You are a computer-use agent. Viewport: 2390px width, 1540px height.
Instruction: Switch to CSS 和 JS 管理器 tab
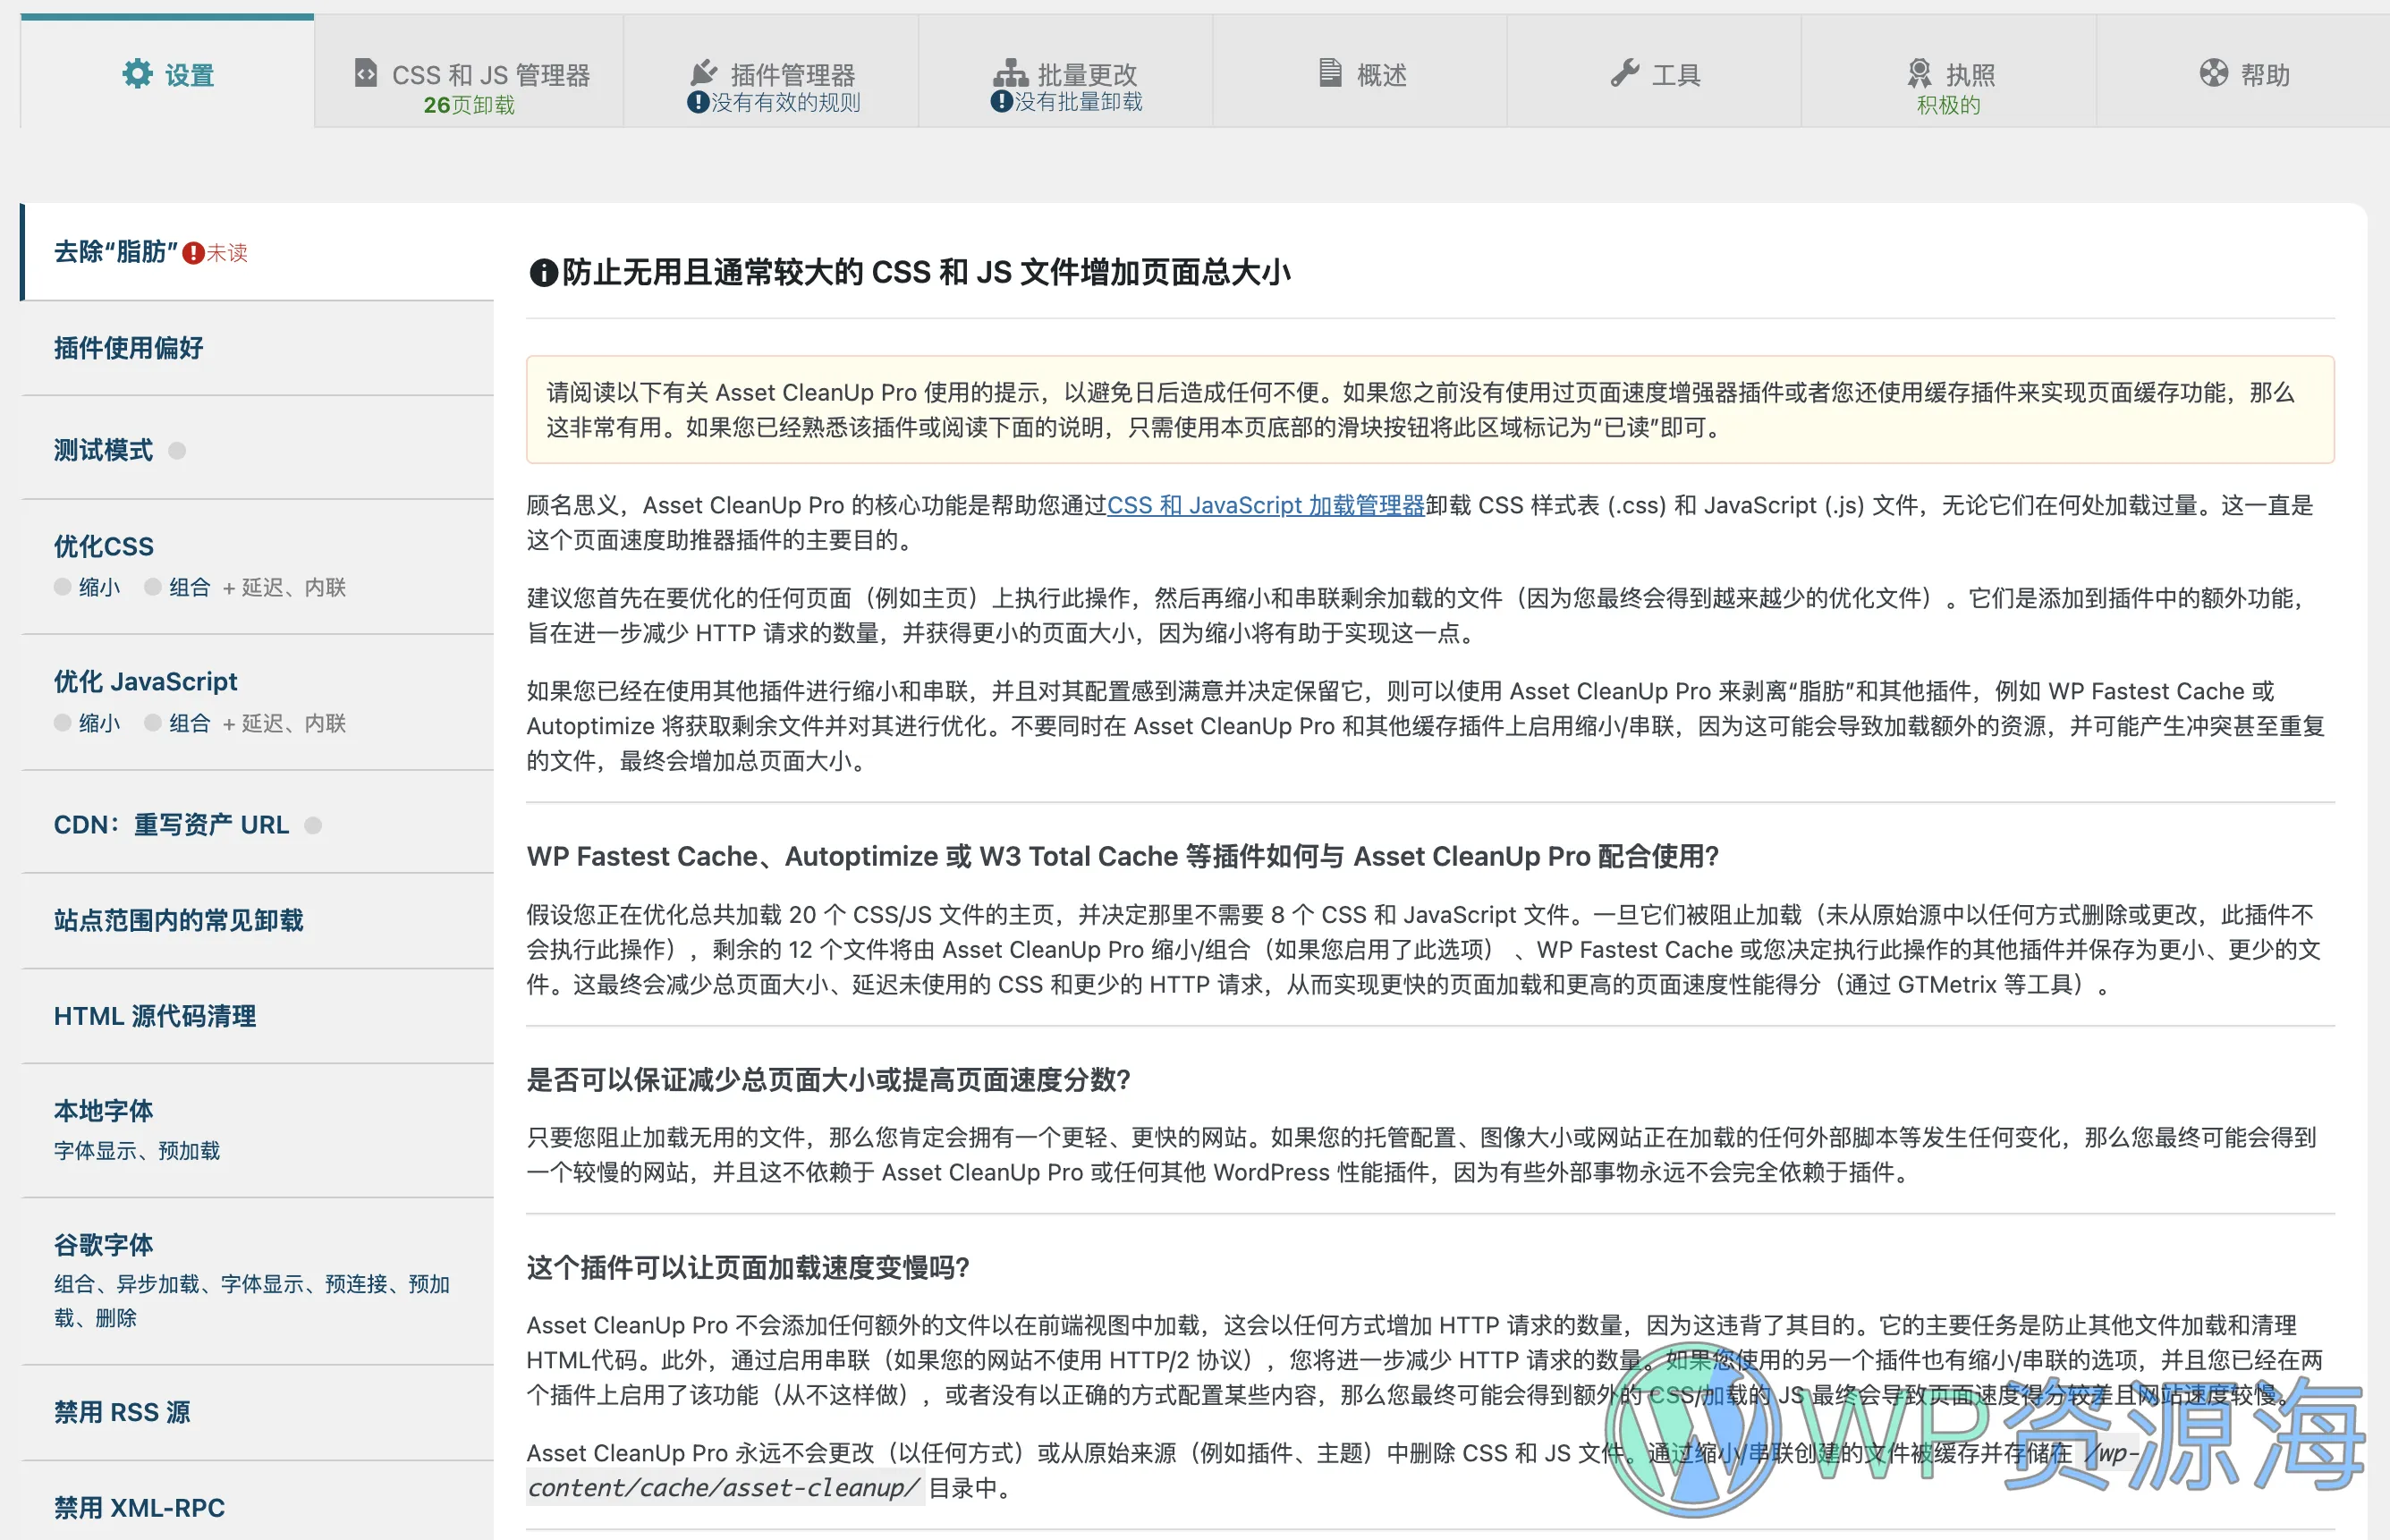[x=470, y=72]
